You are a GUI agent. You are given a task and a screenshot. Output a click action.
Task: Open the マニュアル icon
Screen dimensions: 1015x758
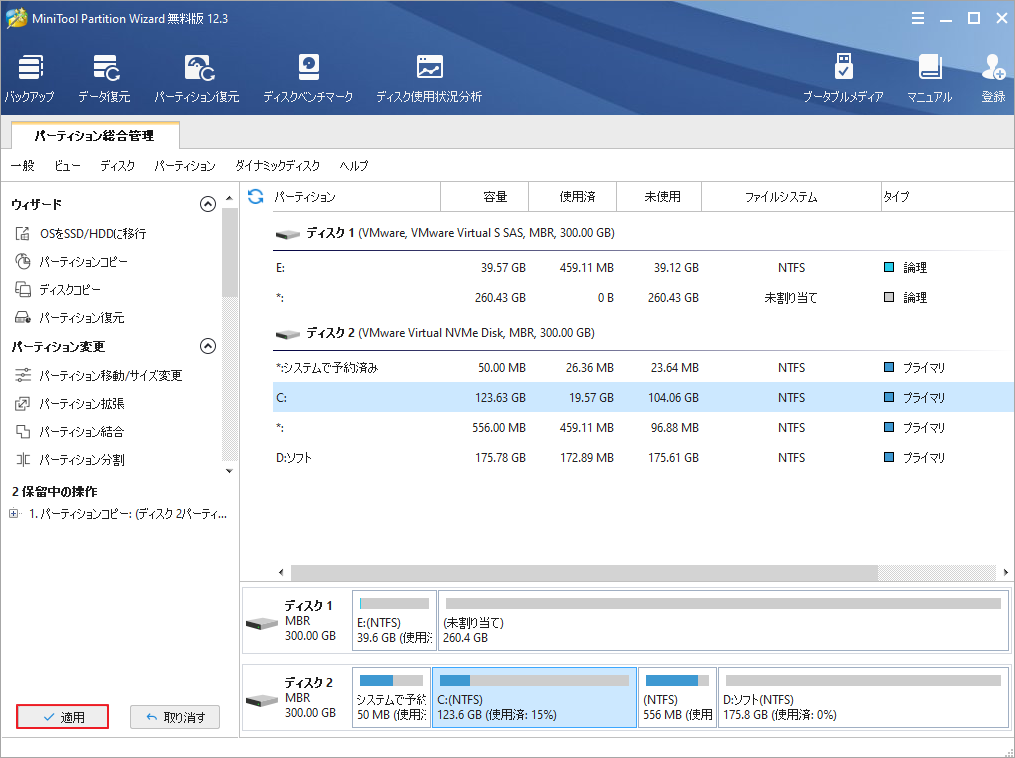coord(930,78)
